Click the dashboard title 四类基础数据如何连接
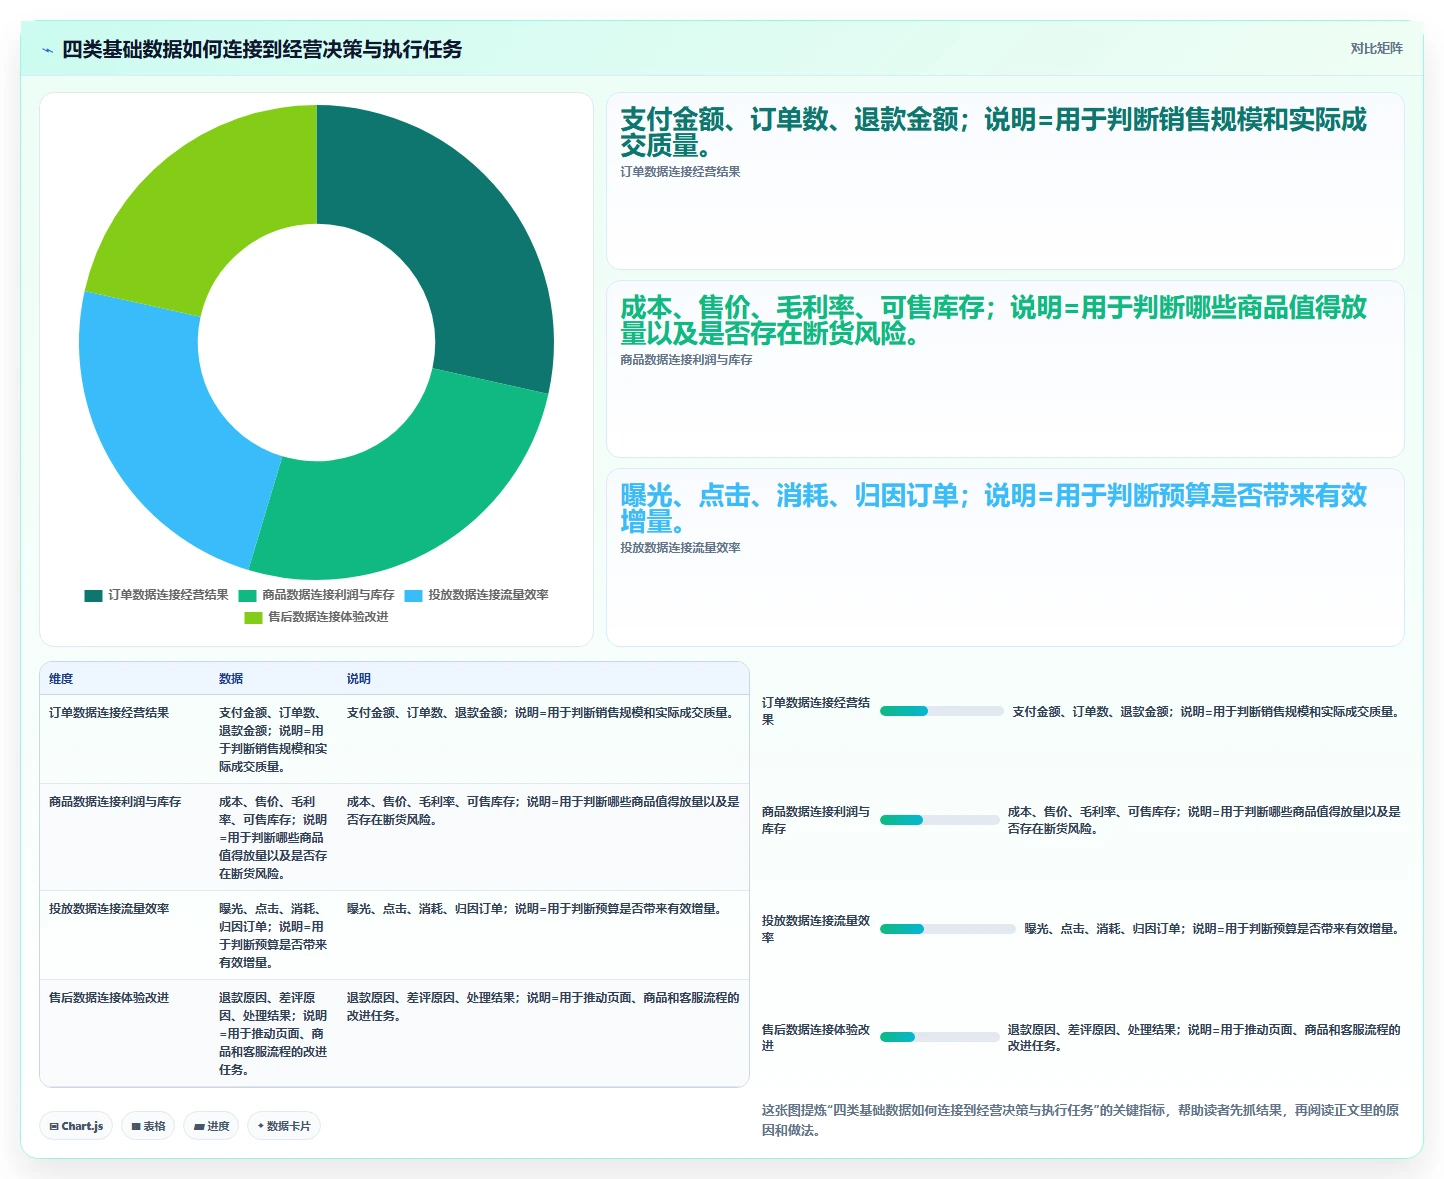 262,50
